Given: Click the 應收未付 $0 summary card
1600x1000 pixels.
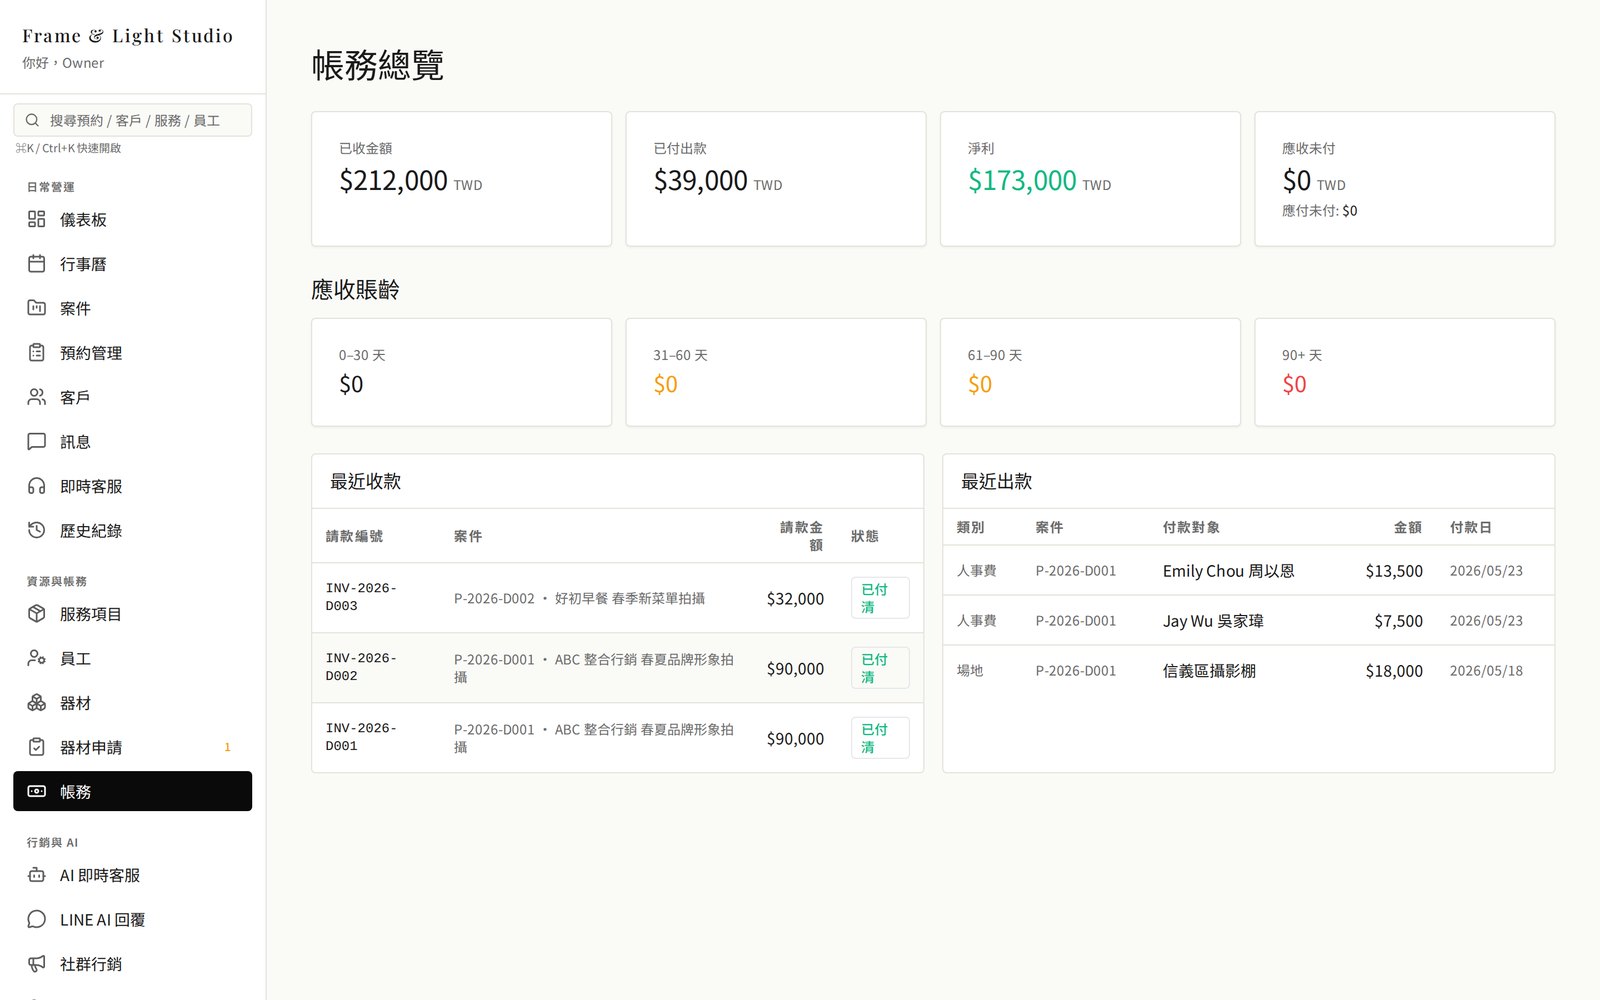Looking at the screenshot, I should click(1404, 179).
